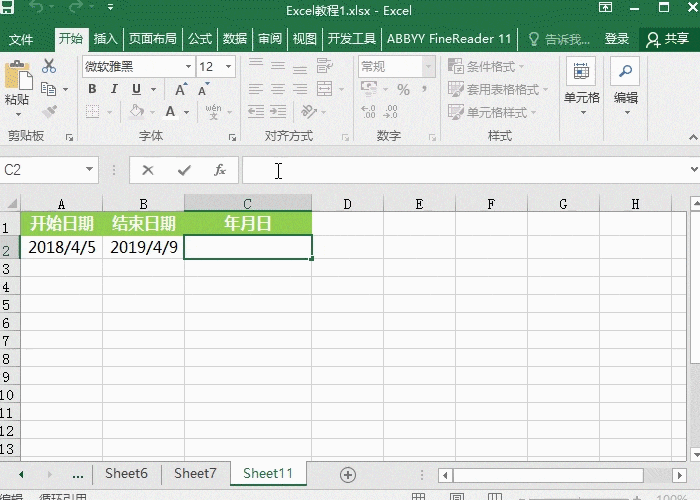Open 单元格样式 cell styles menu

coord(492,112)
